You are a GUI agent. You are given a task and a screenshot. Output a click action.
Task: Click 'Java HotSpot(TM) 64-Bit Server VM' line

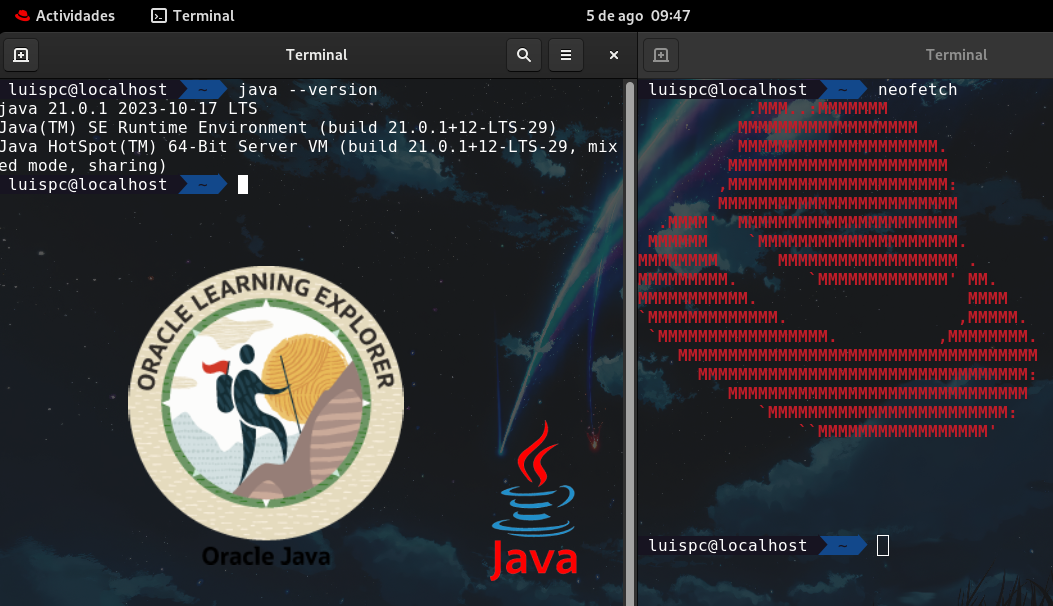coord(309,146)
